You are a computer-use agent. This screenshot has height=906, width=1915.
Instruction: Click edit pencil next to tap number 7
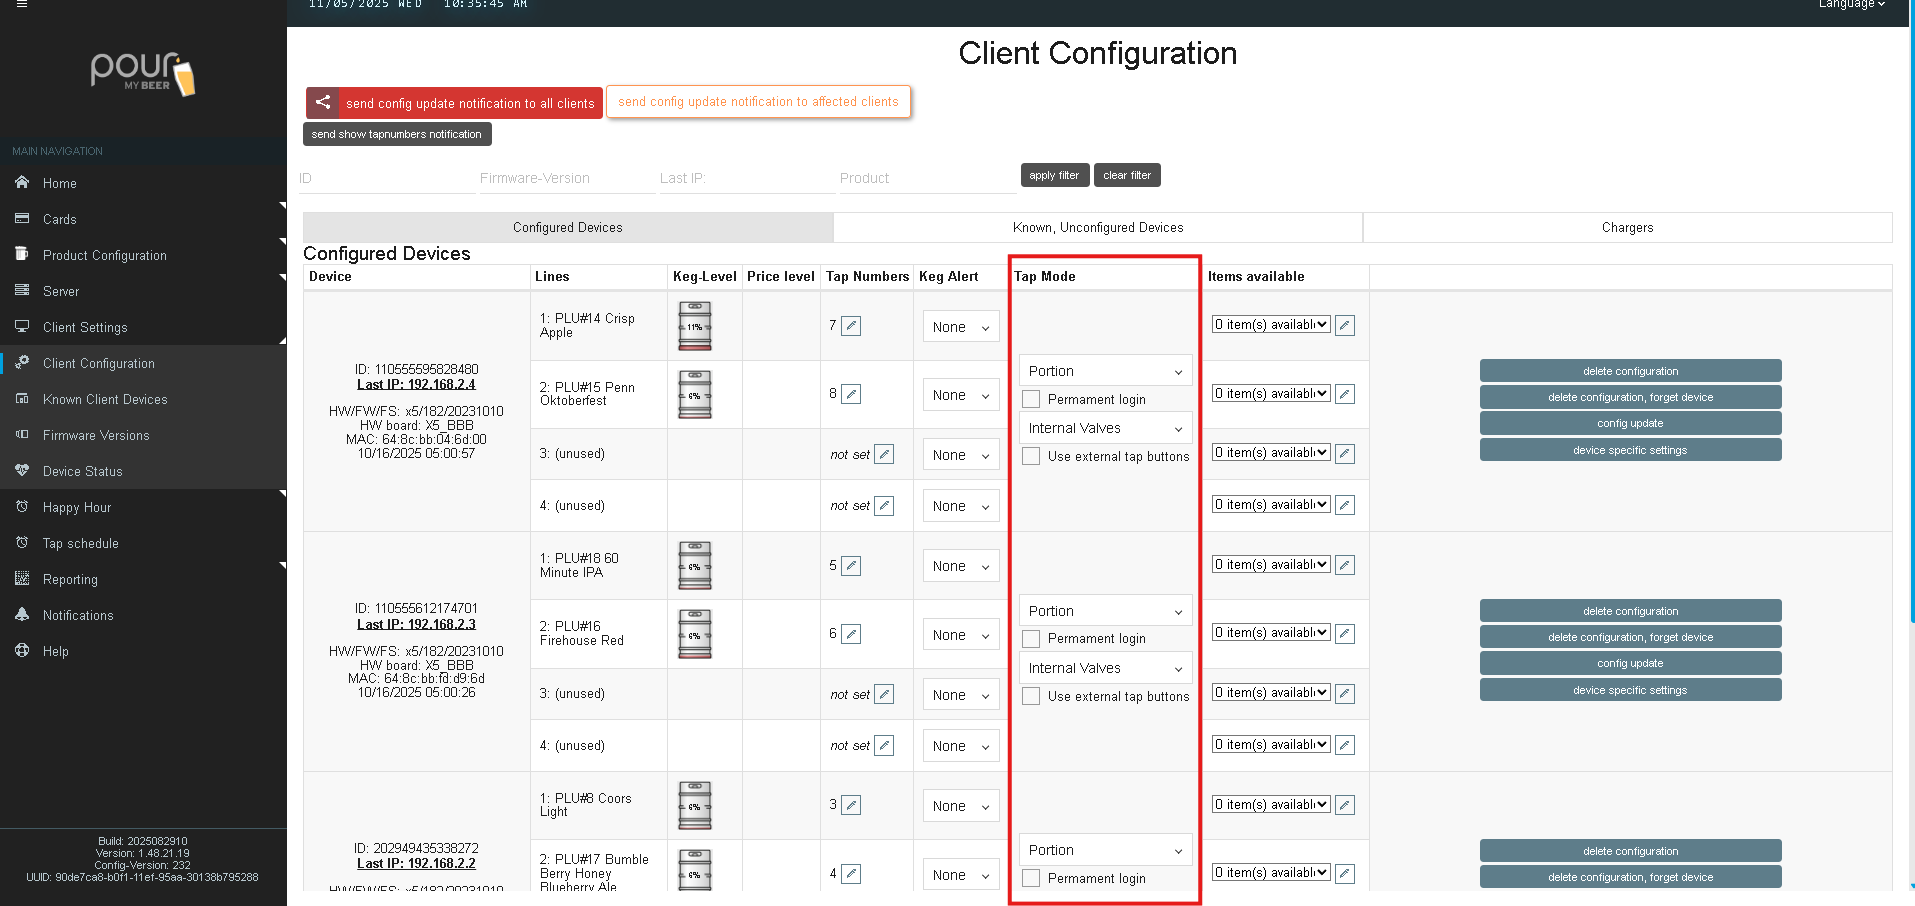(x=851, y=326)
